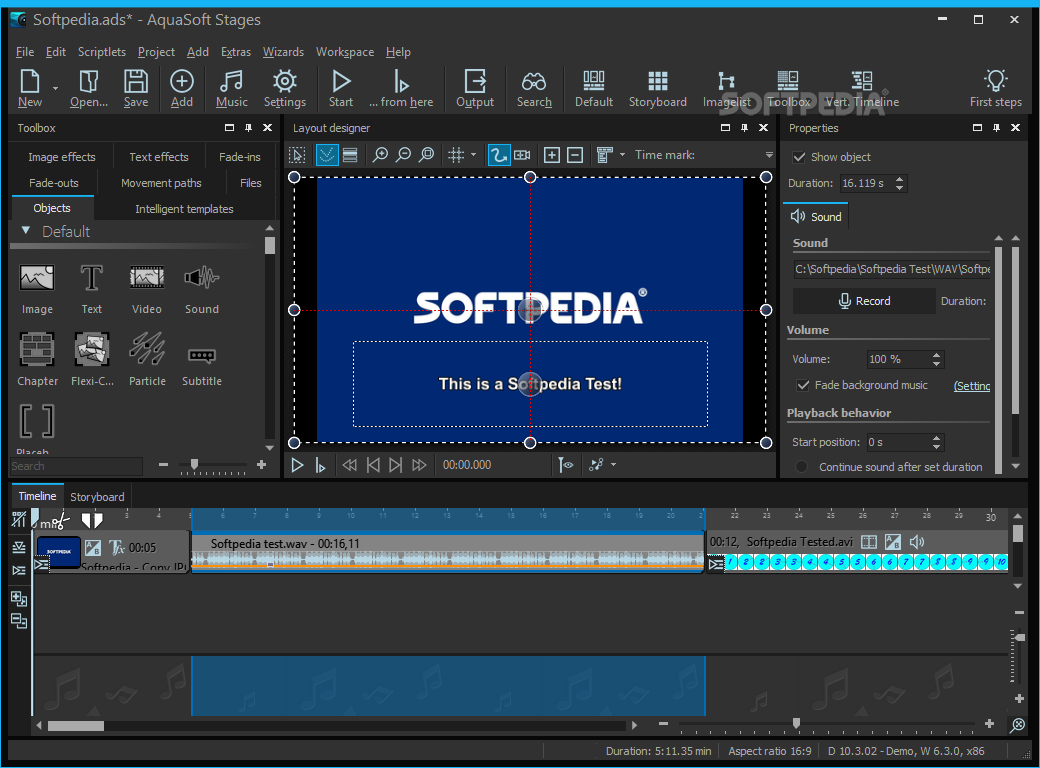The image size is (1040, 768).
Task: Select the Chapter object icon
Action: pyautogui.click(x=37, y=349)
